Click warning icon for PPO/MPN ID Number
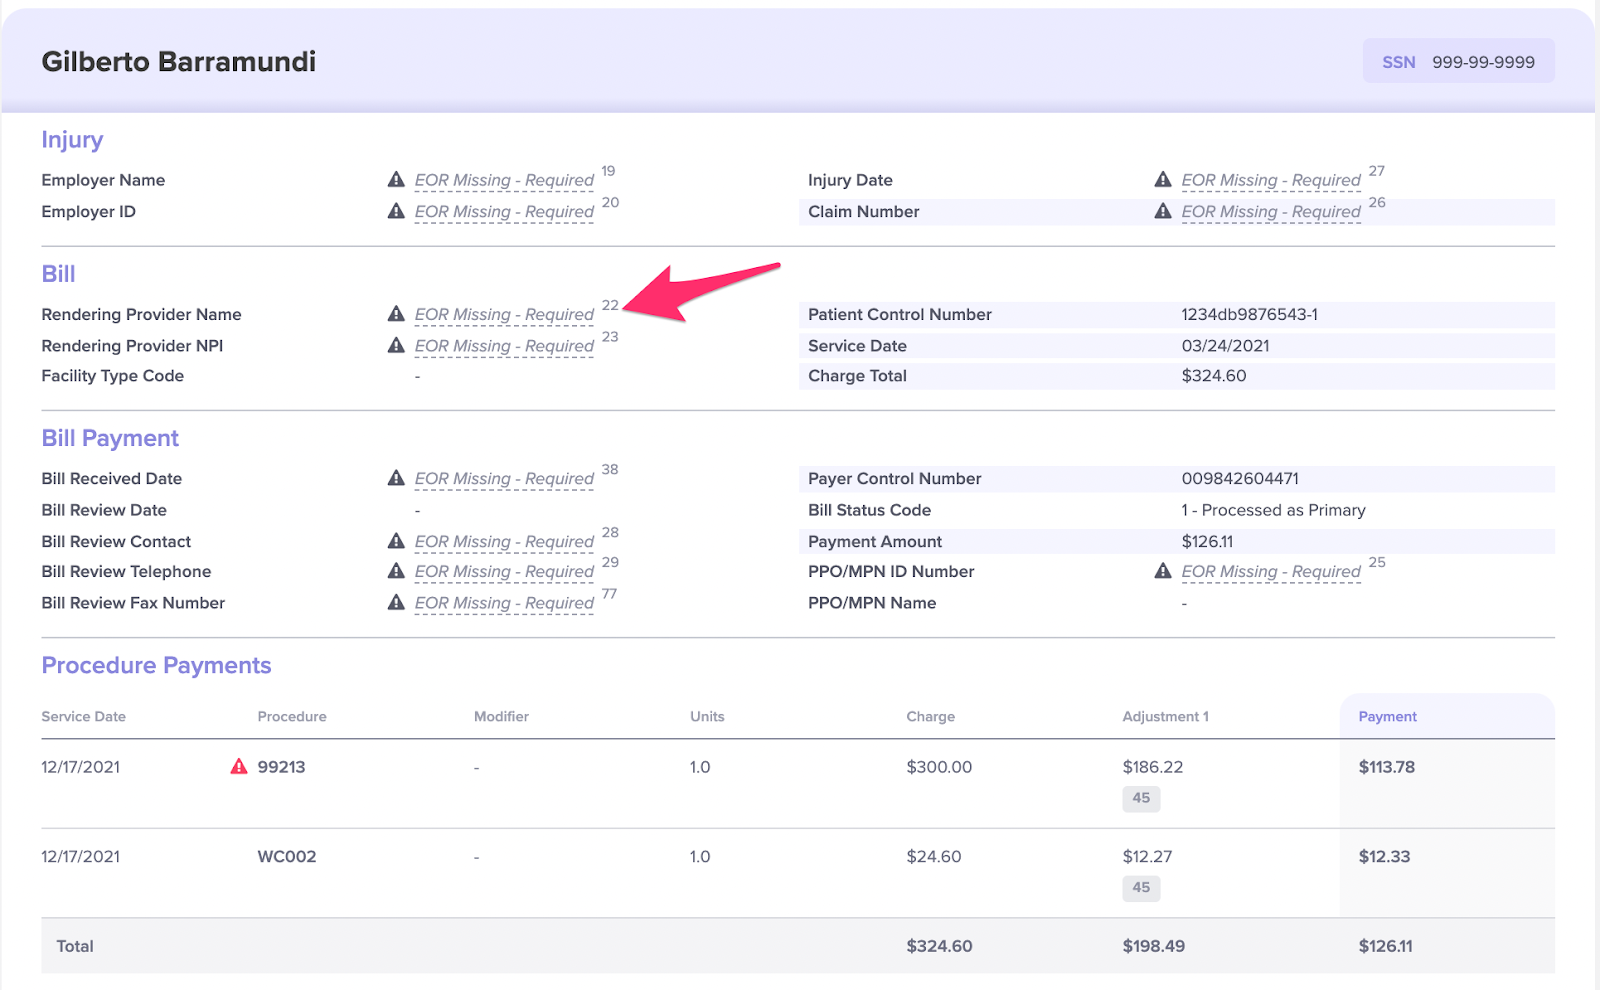Screen dimensions: 1600x990 click(1163, 571)
